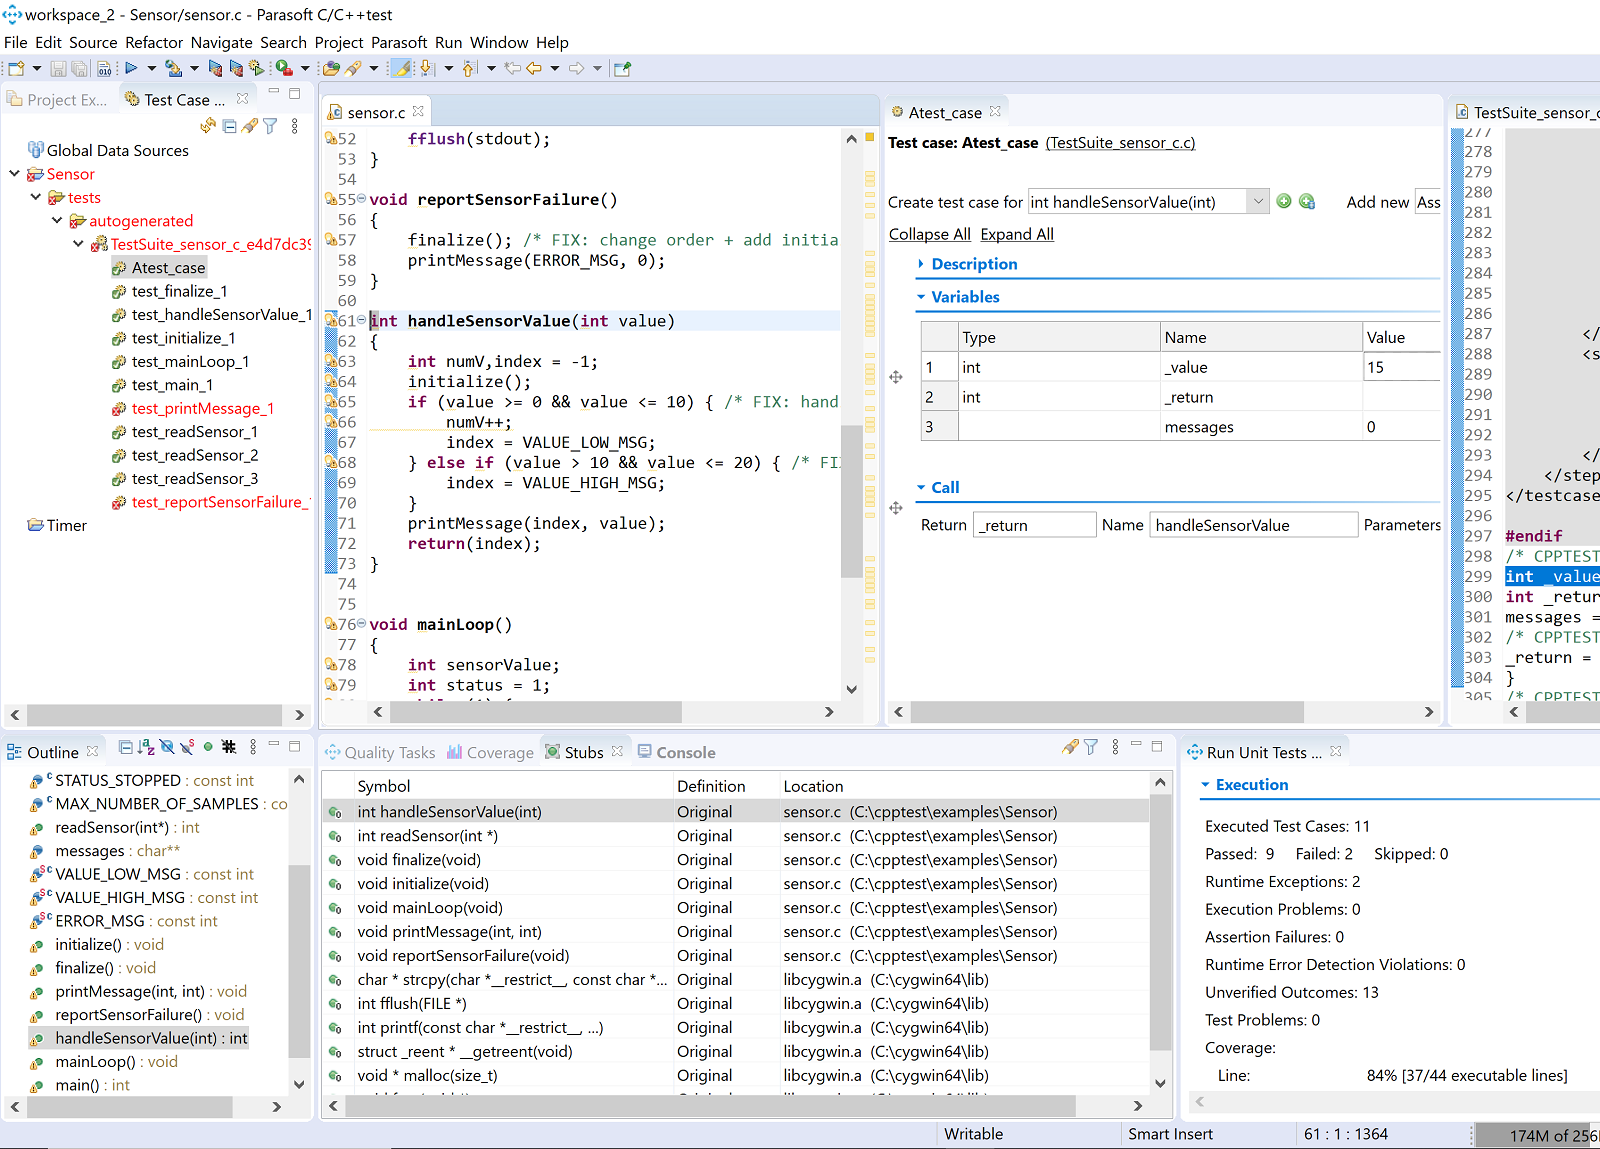Screen dimensions: 1600x1149
Task: Collapse the Variables section
Action: coord(921,297)
